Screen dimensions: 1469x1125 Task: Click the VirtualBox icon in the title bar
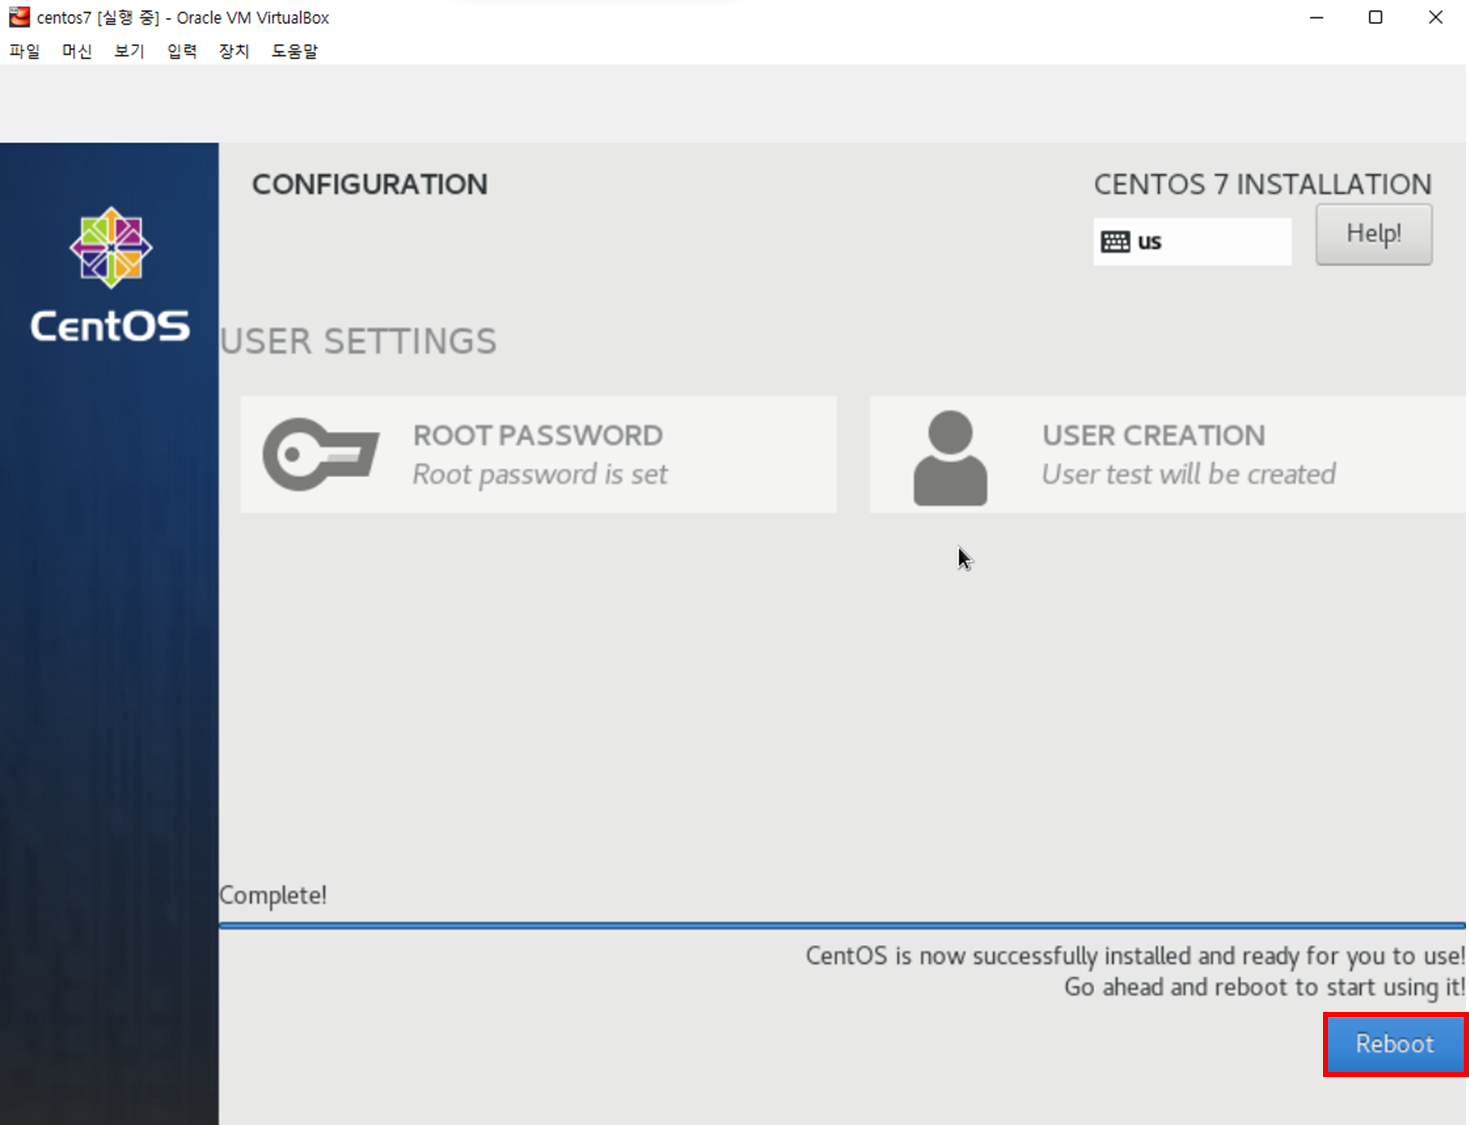point(19,17)
